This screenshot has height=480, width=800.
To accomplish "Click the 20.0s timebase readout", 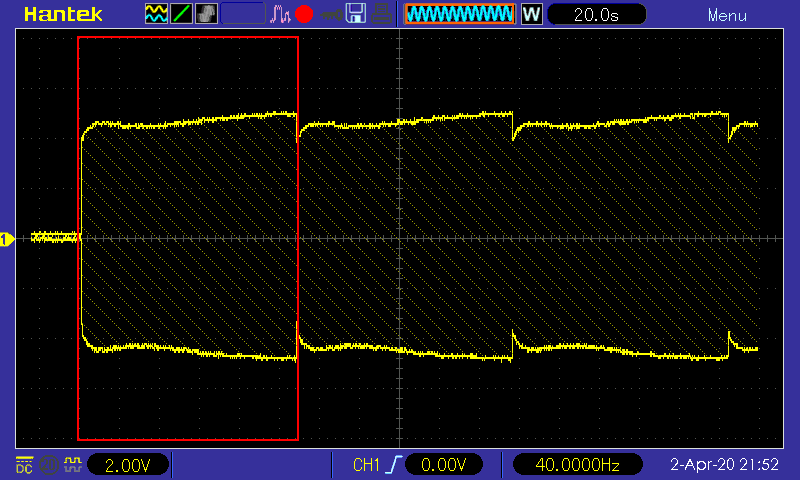I will pos(596,14).
